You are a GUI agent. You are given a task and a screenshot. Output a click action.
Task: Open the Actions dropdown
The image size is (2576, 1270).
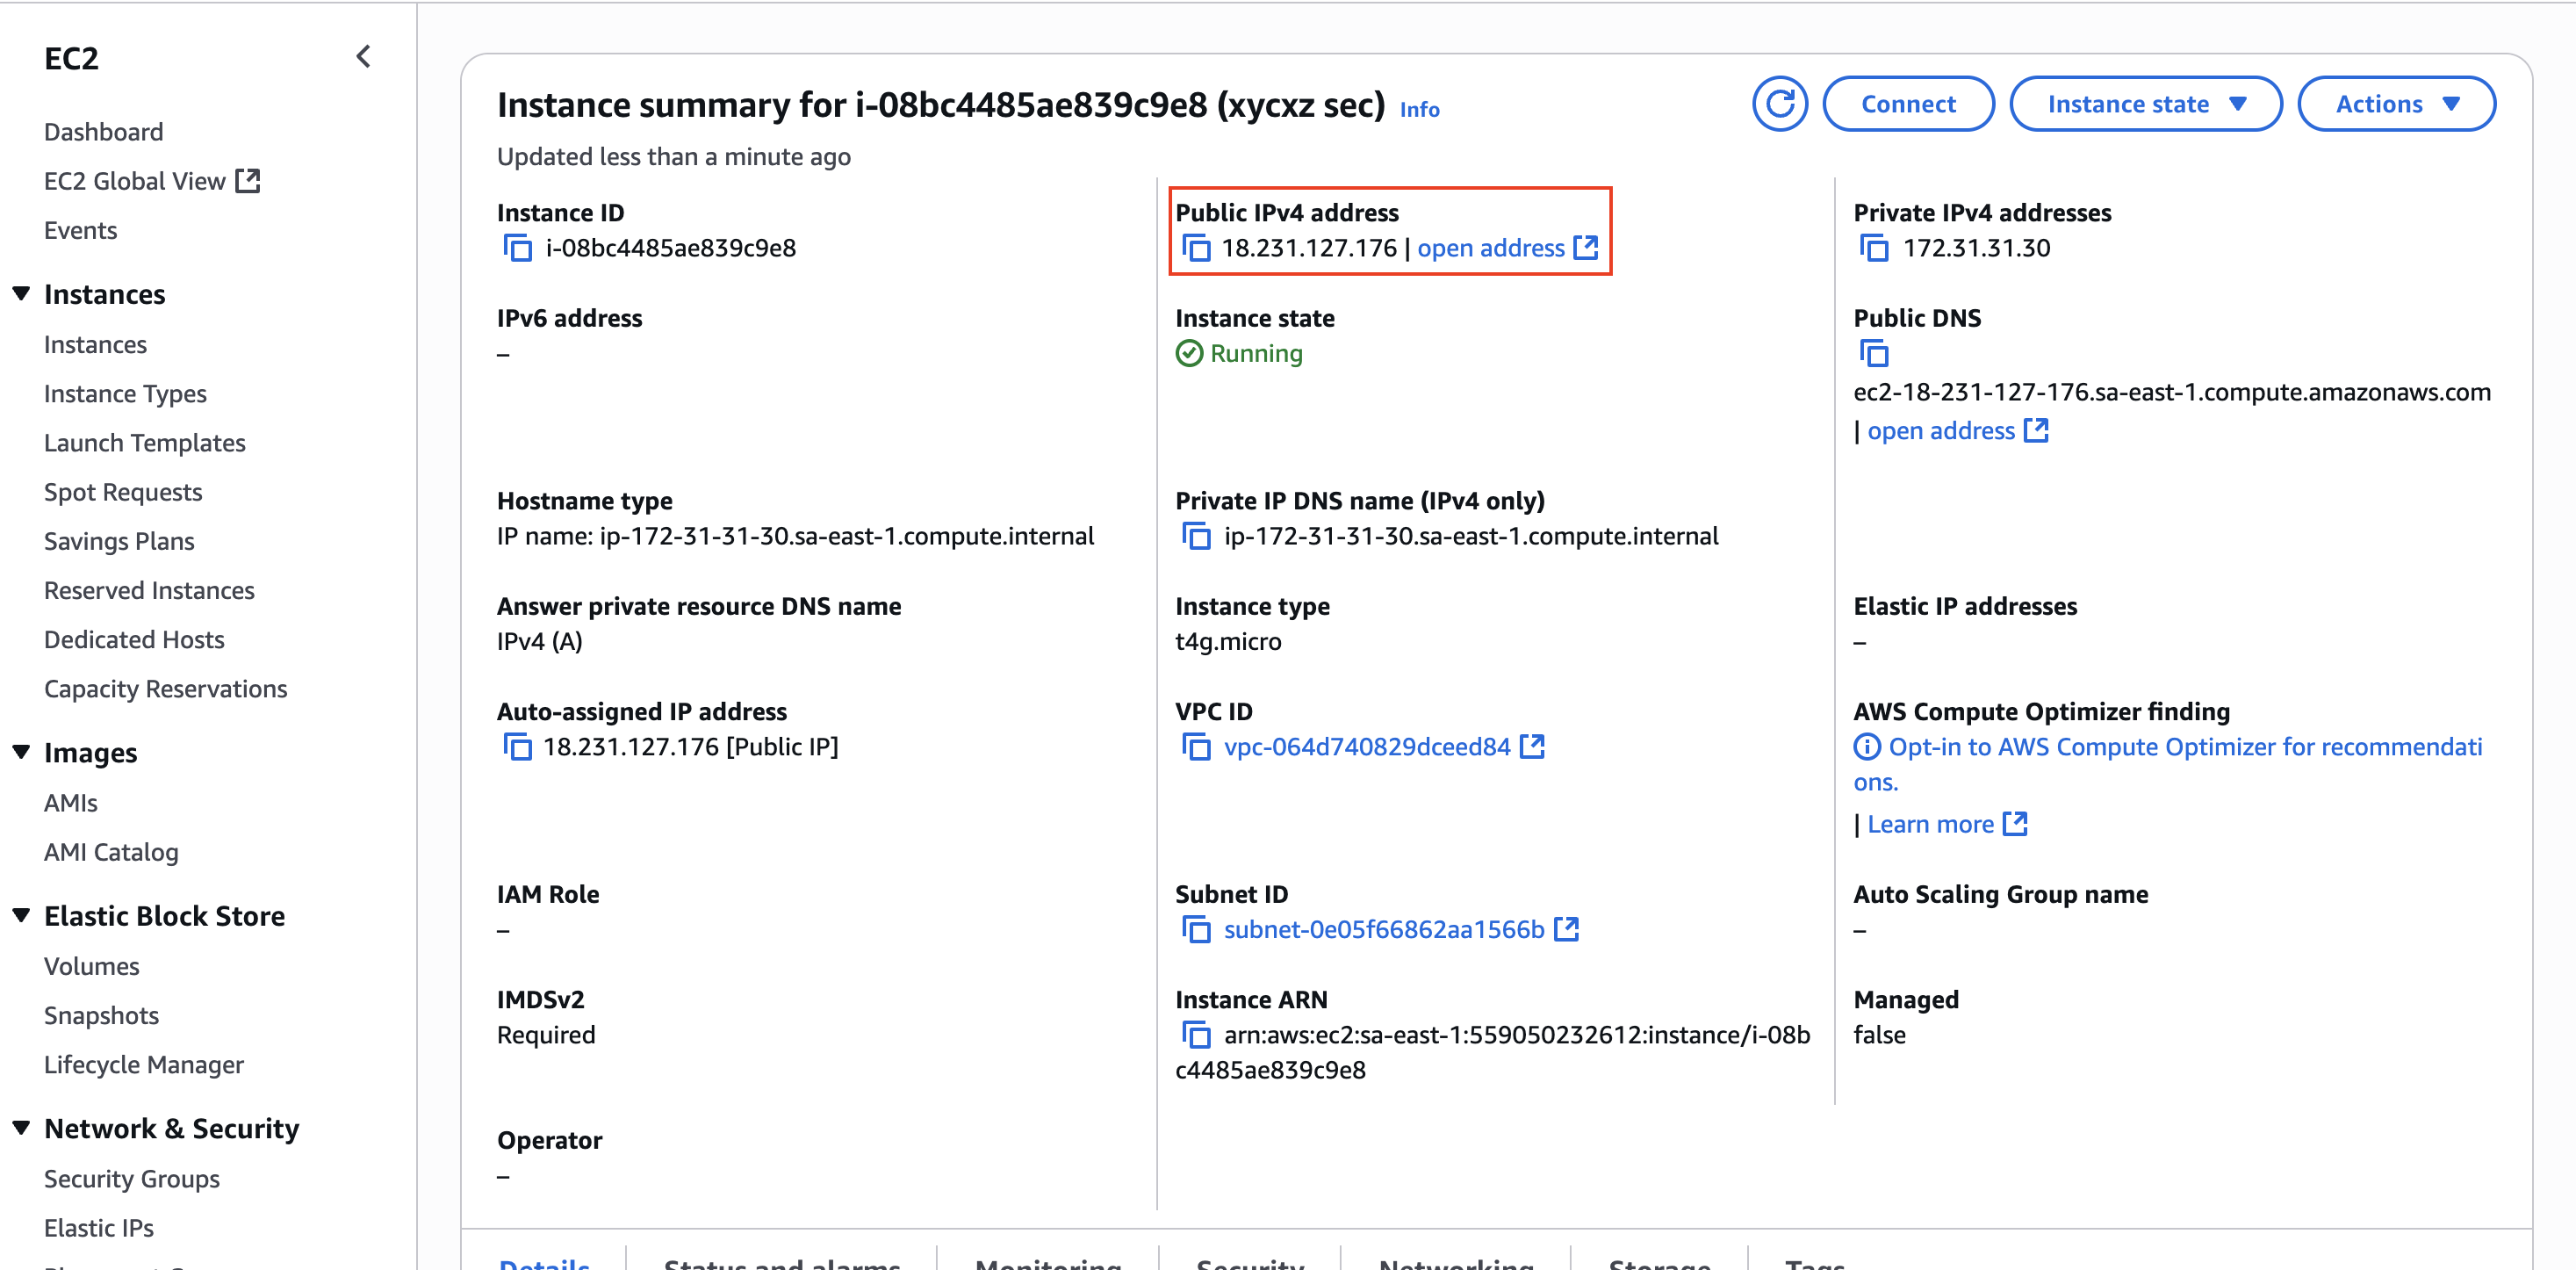pos(2396,103)
